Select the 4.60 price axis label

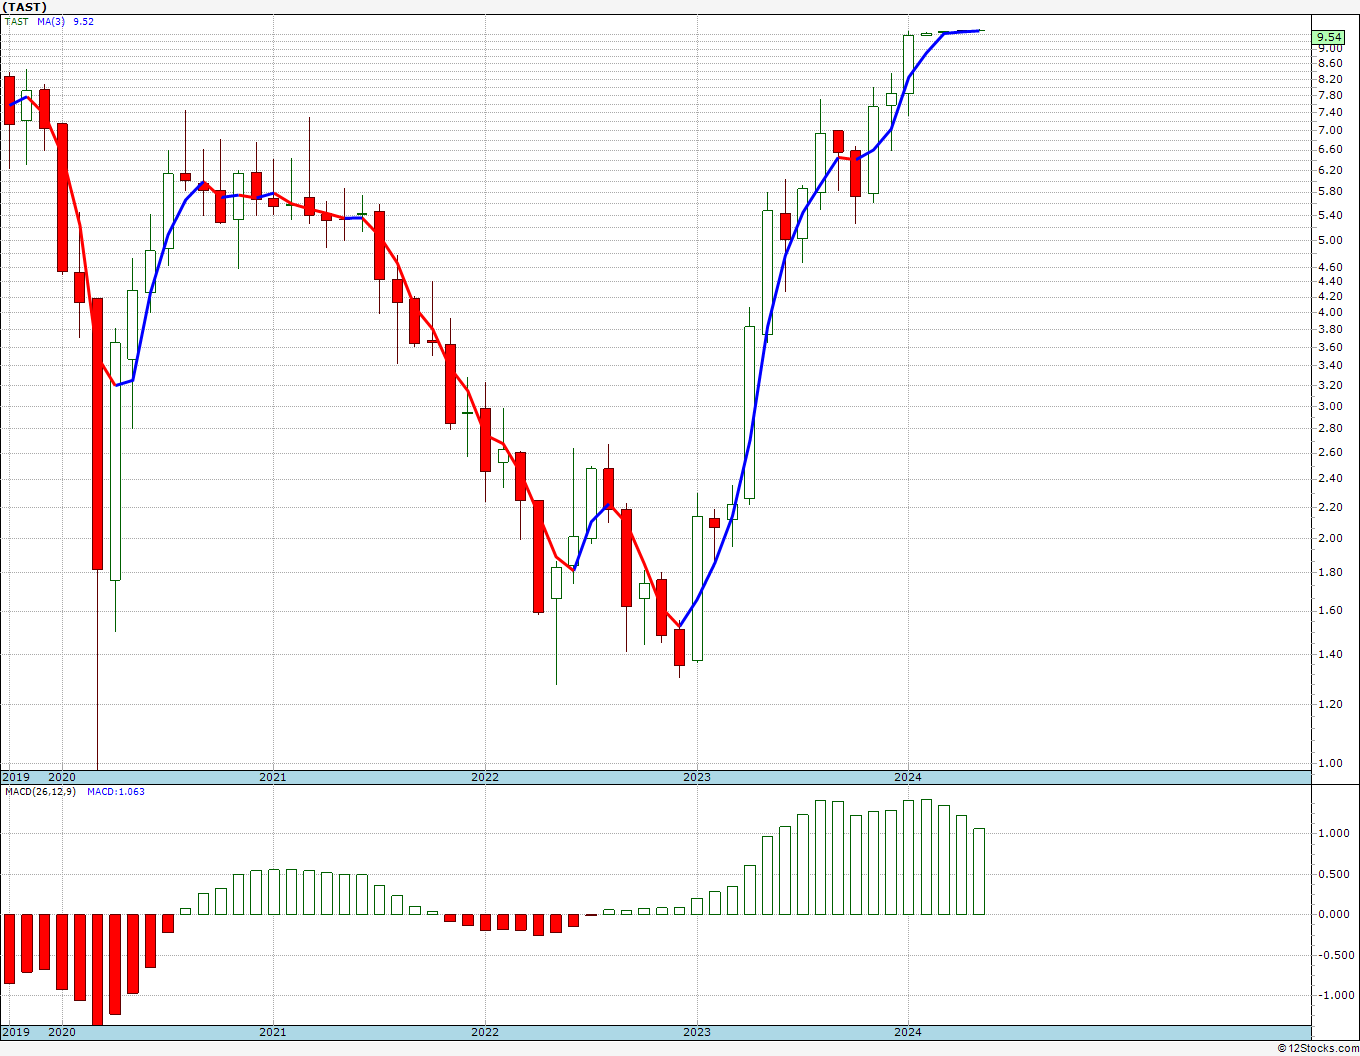click(1329, 267)
